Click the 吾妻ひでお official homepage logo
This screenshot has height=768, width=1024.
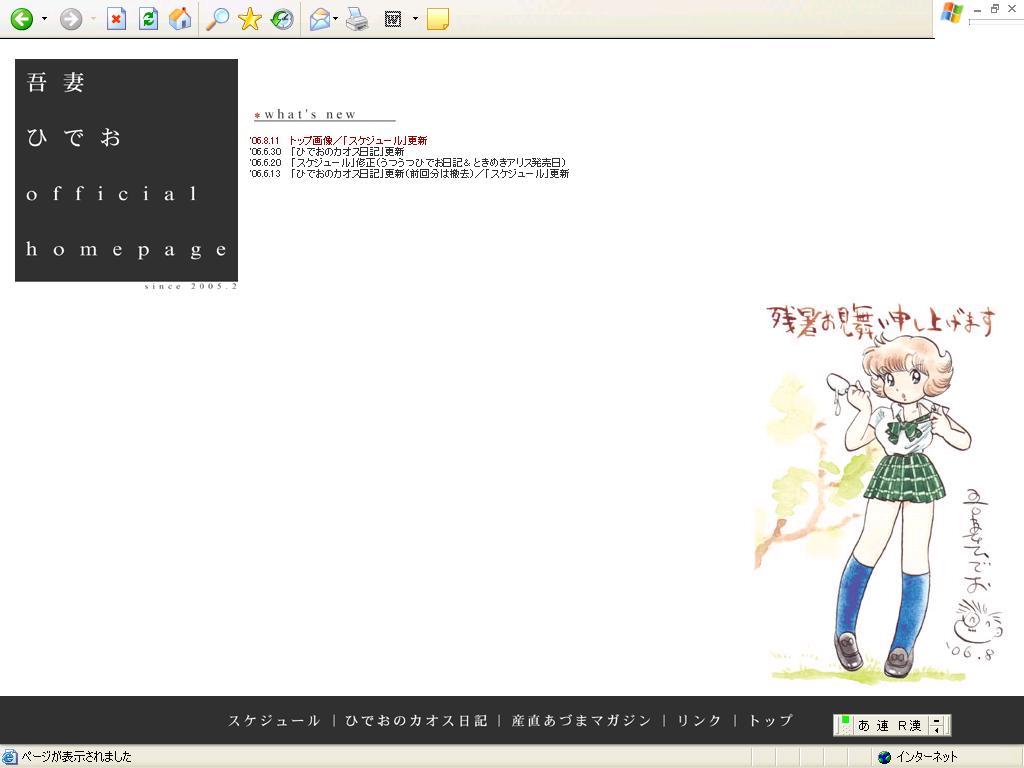(x=126, y=170)
